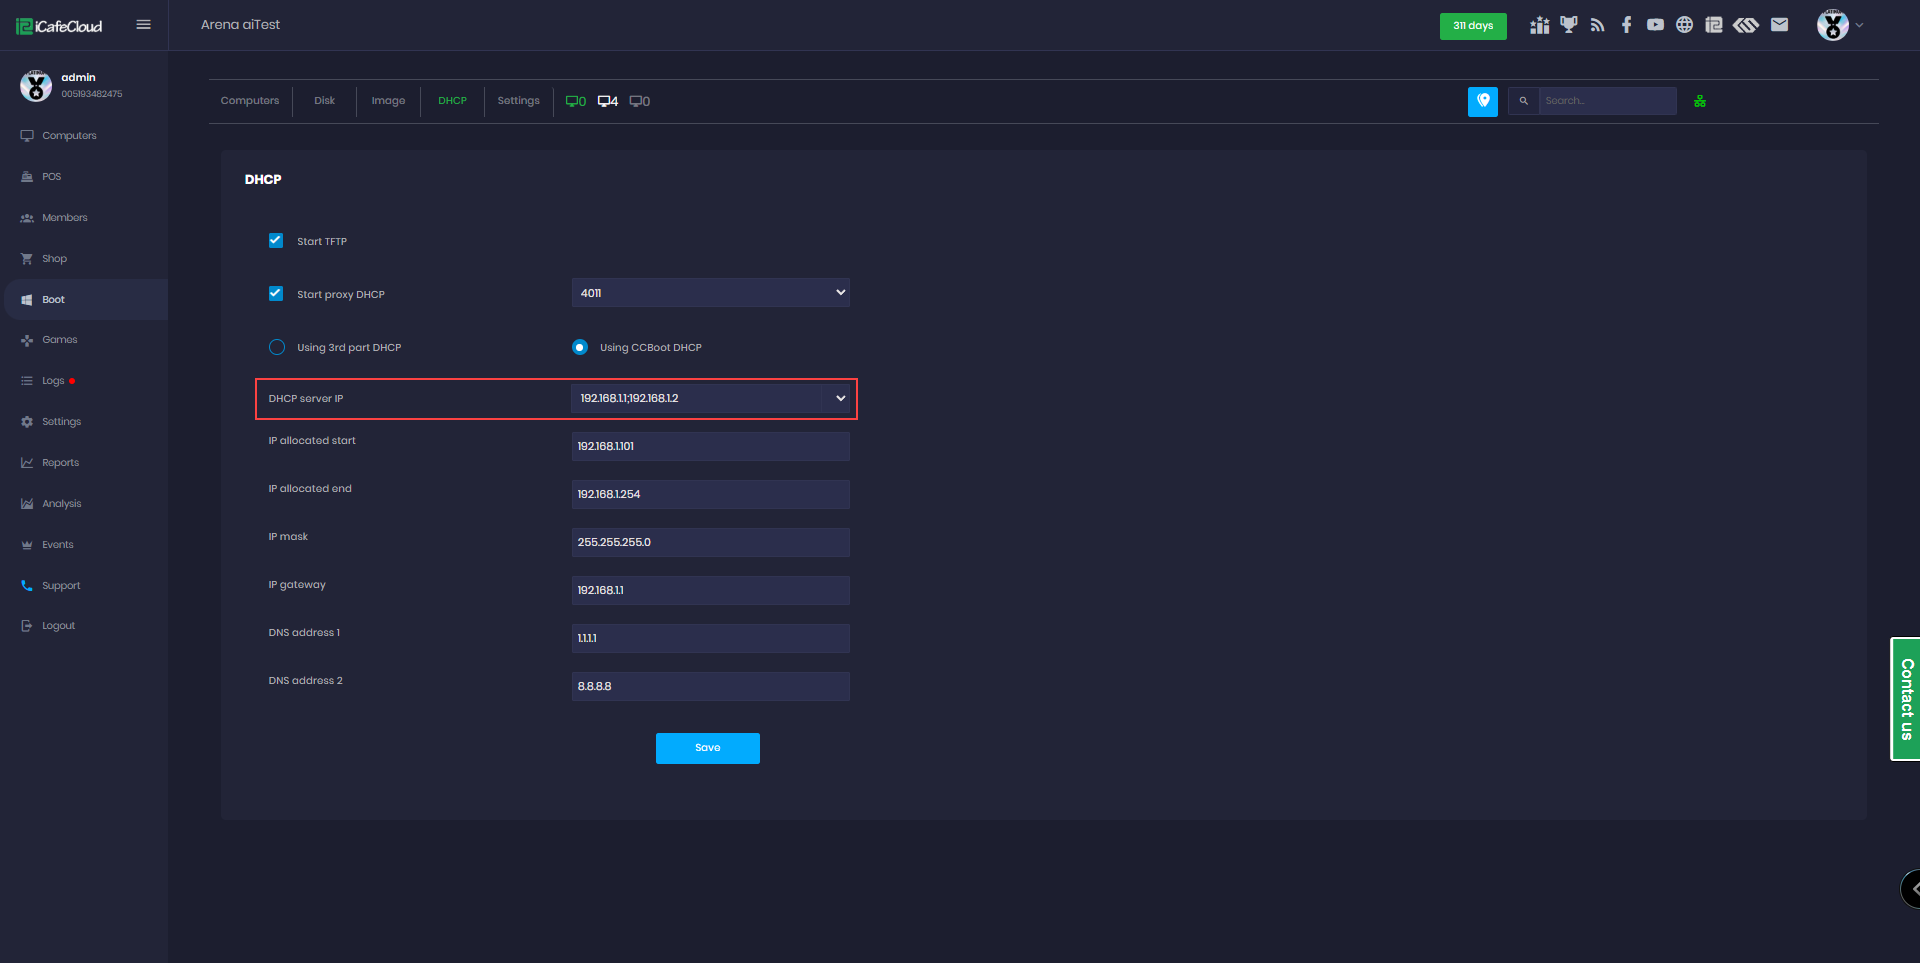The image size is (1920, 963).
Task: Open the Contact us panel
Action: 1908,699
